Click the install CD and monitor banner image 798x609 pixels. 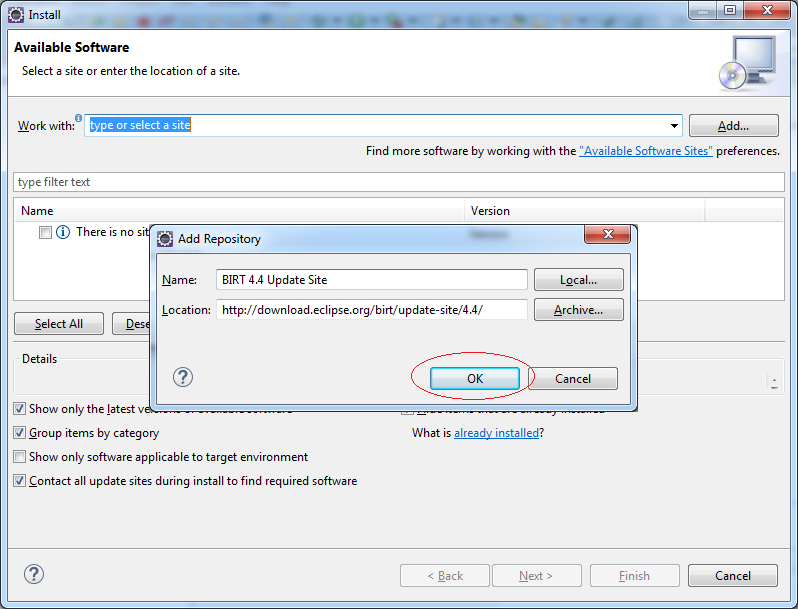point(748,63)
